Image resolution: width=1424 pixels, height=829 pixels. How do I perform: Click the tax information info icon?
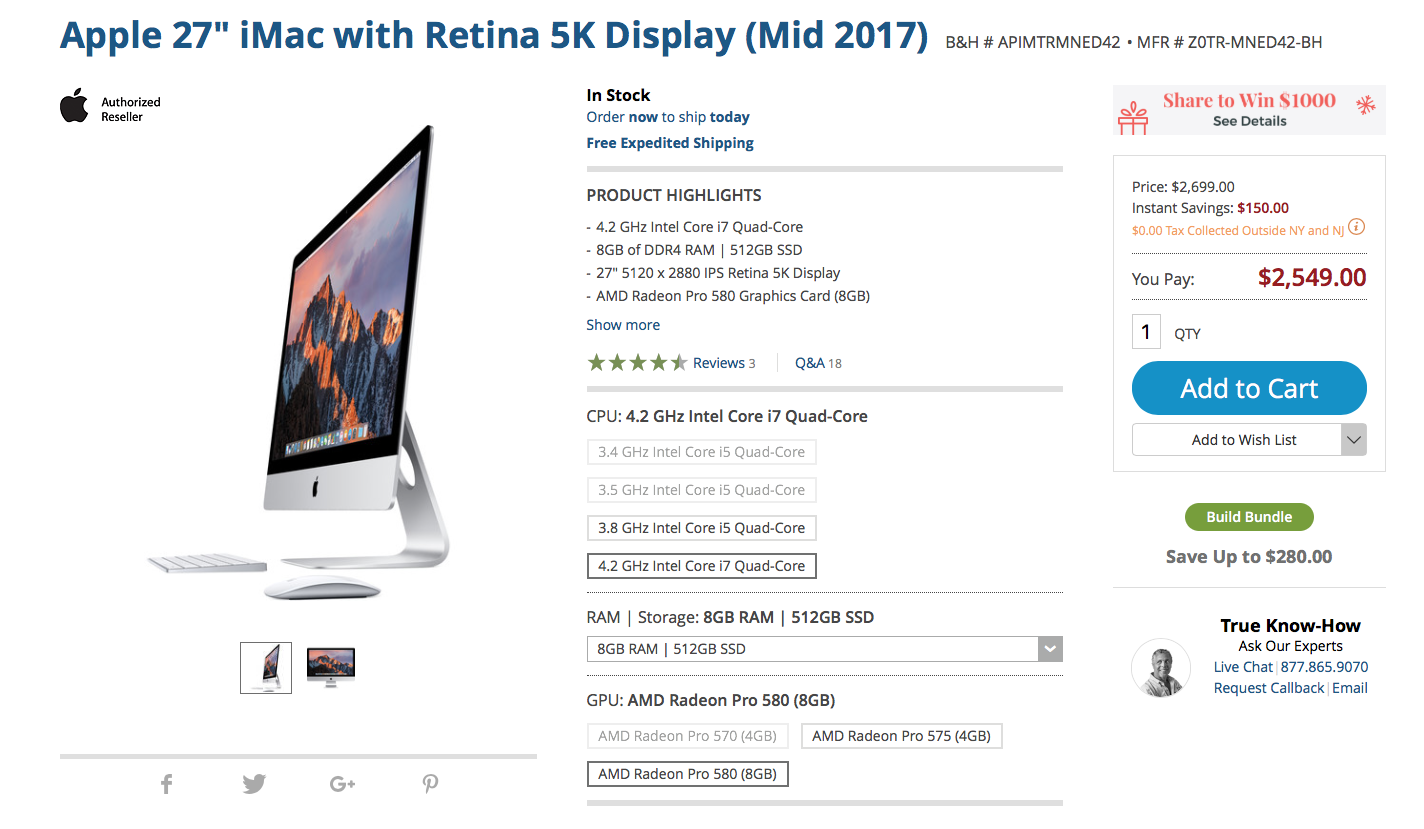(1357, 227)
